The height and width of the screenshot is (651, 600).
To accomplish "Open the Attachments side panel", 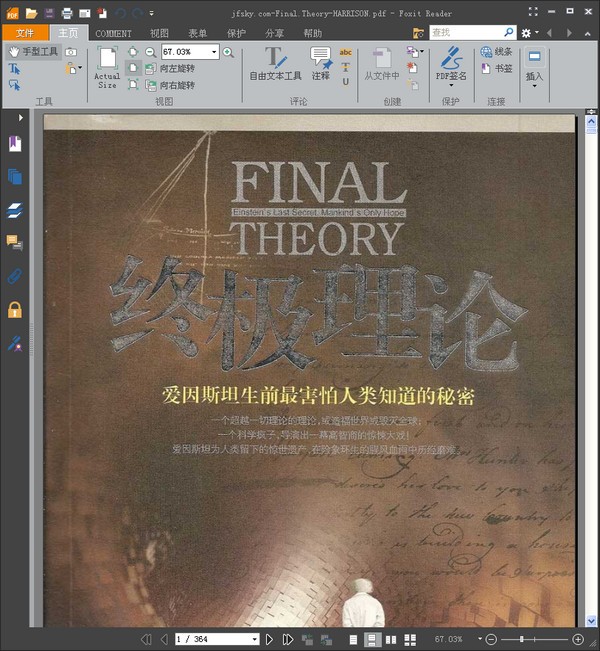I will click(x=15, y=276).
